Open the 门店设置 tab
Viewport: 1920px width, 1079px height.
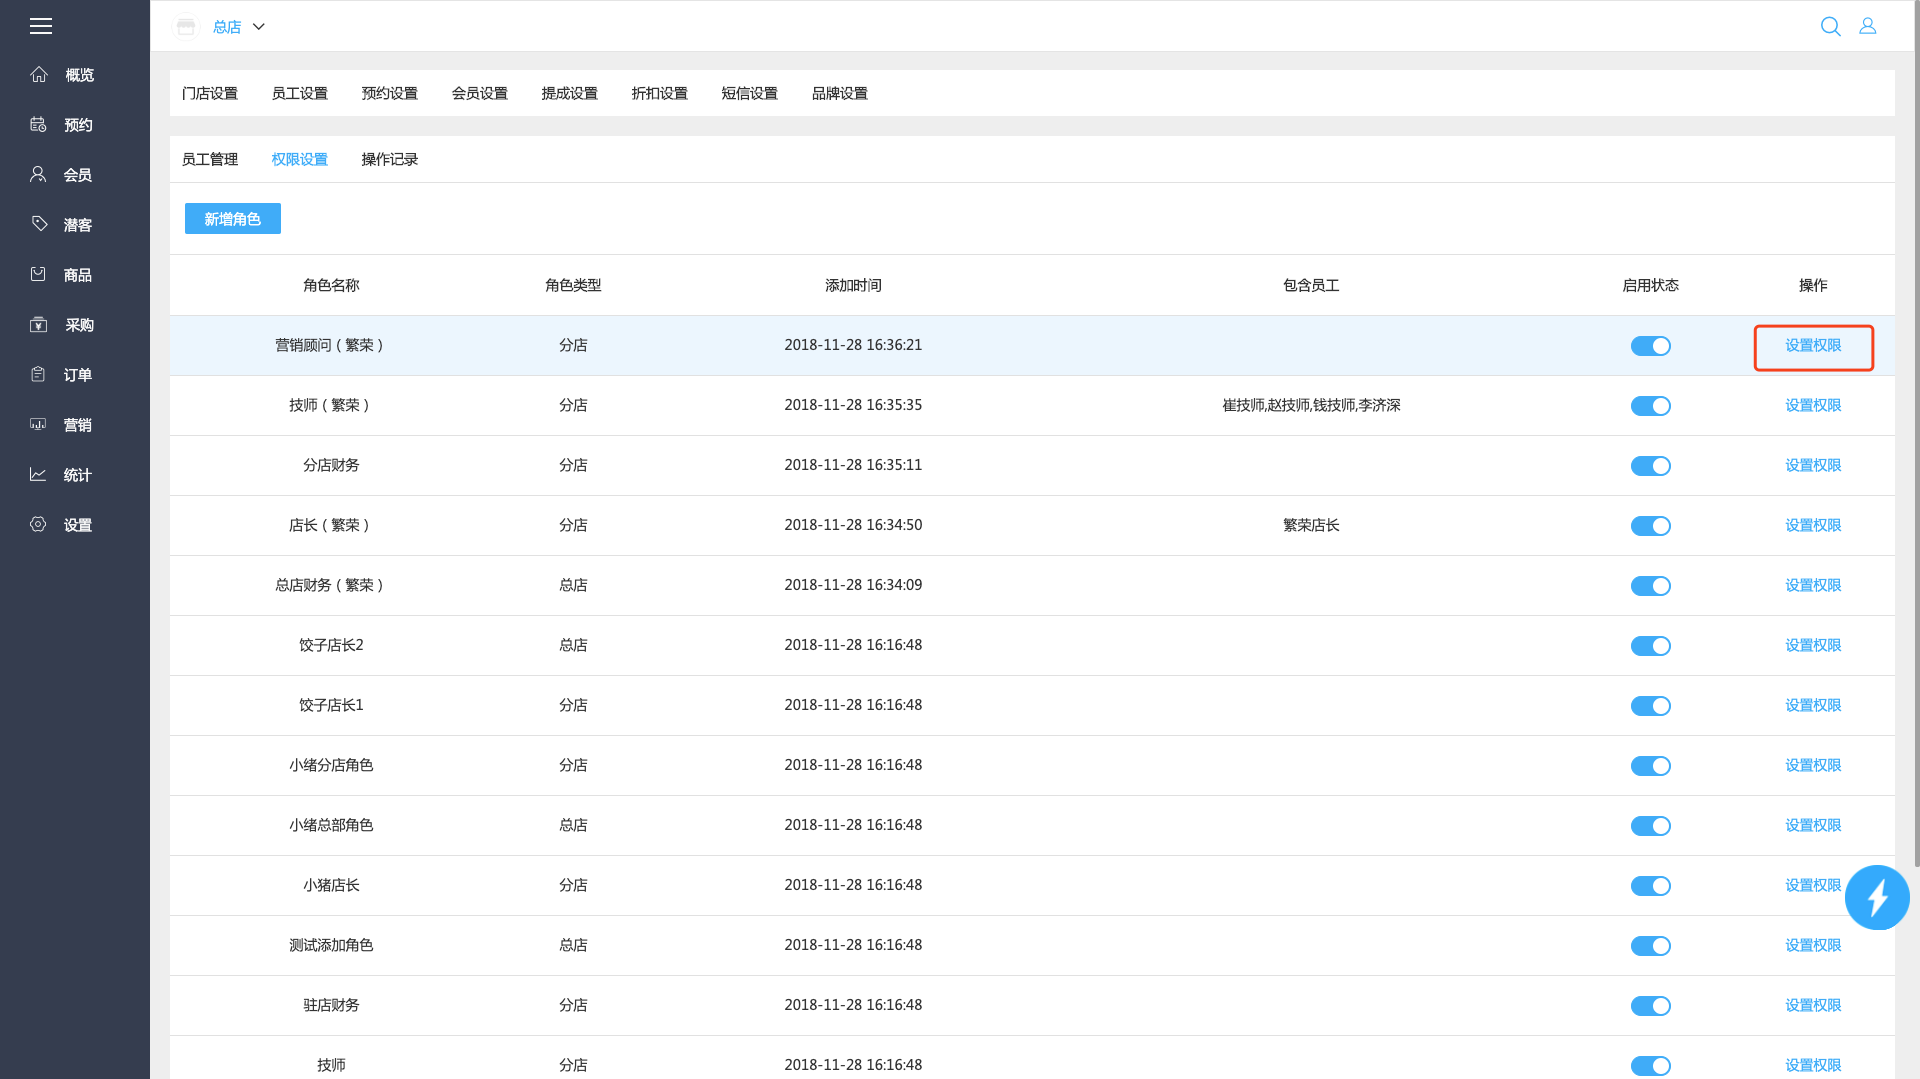pos(210,93)
